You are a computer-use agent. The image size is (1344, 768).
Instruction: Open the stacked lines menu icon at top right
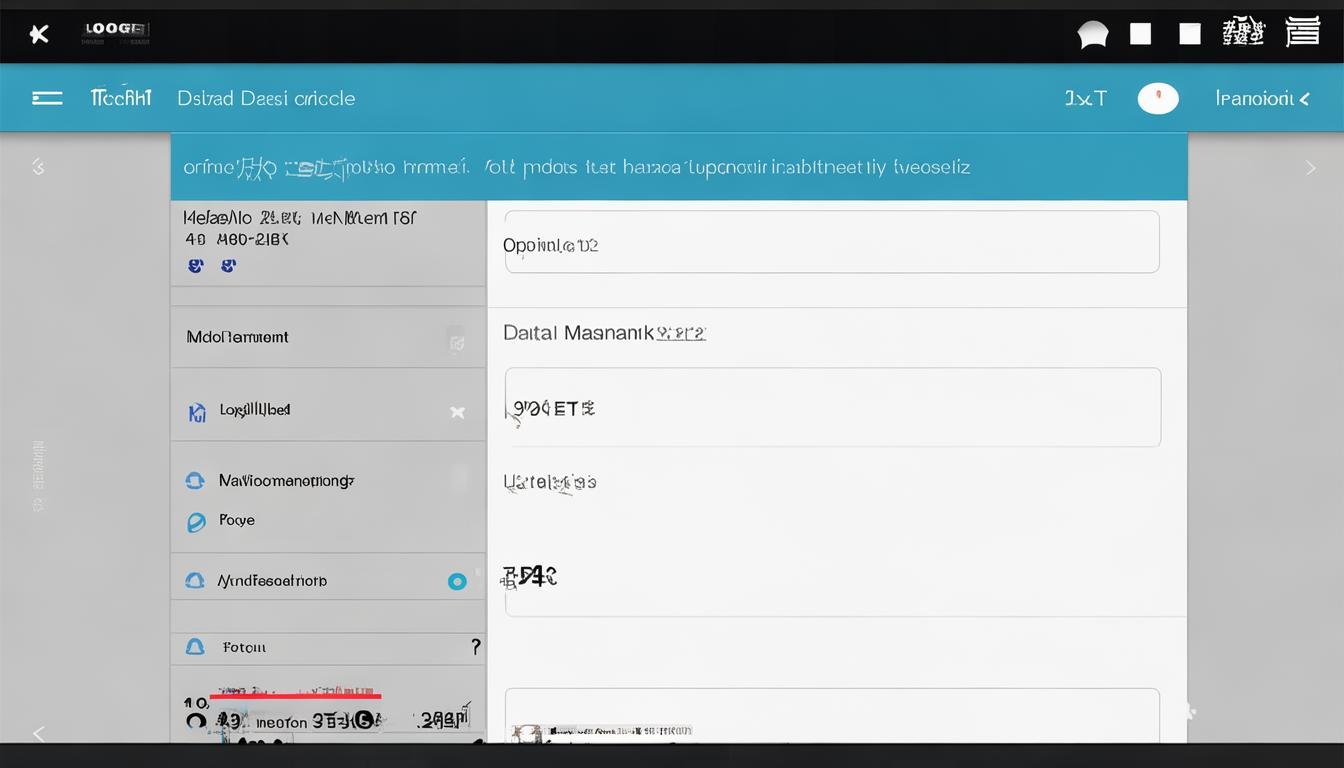point(1302,32)
